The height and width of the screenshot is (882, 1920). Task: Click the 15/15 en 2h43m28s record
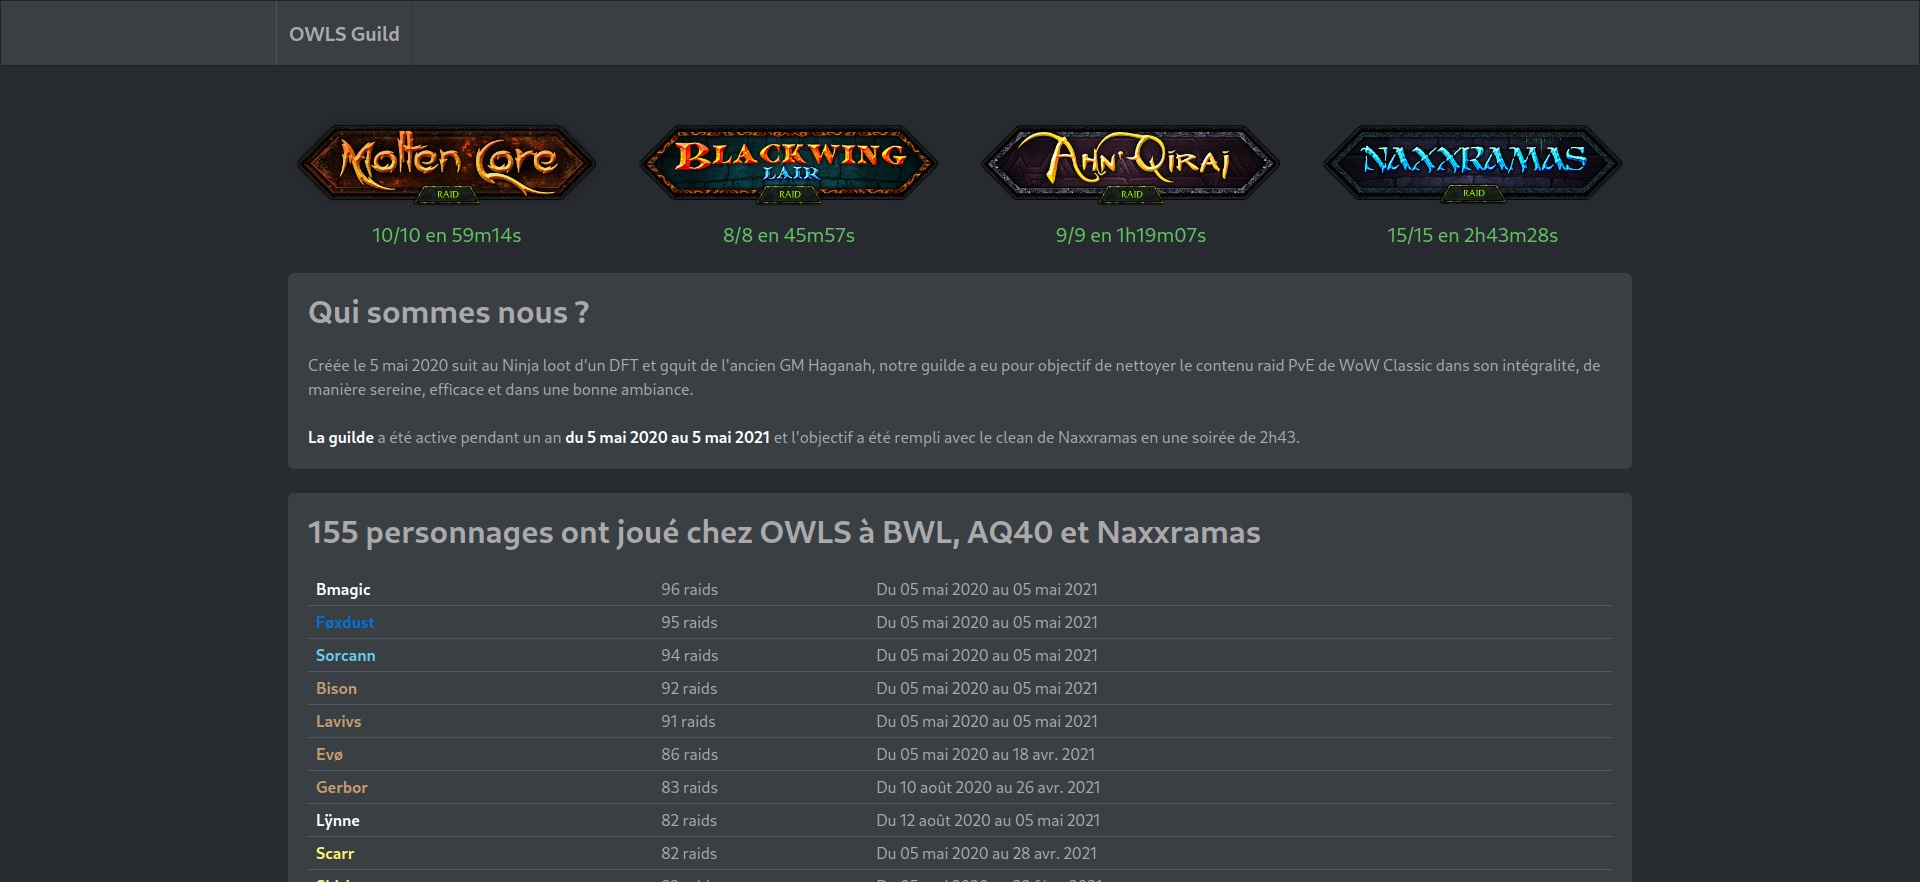click(1473, 235)
